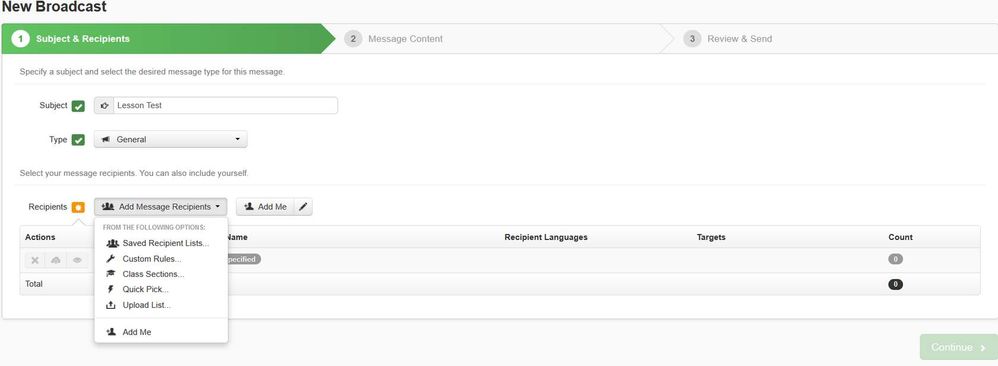Click the remove X icon in the Actions row
The width and height of the screenshot is (998, 366).
35,260
